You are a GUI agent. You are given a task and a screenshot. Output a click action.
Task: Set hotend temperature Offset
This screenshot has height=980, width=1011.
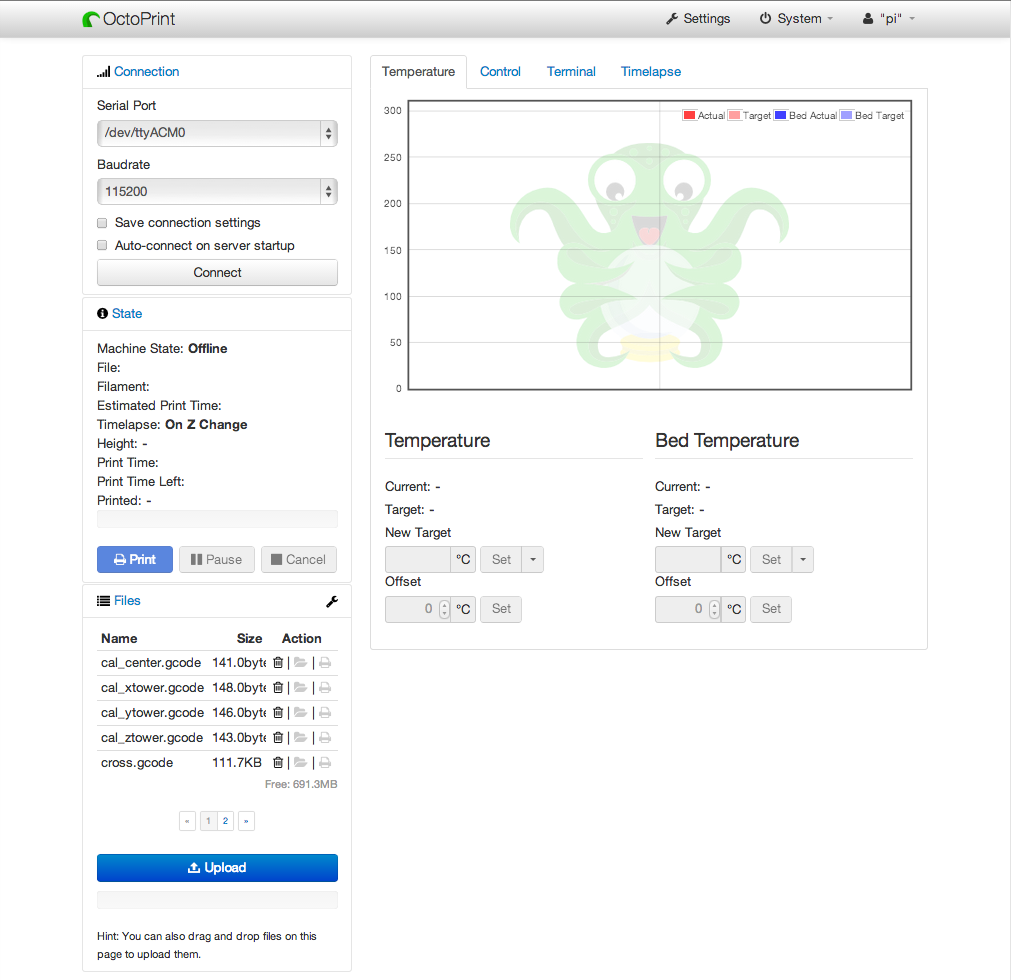click(x=501, y=609)
